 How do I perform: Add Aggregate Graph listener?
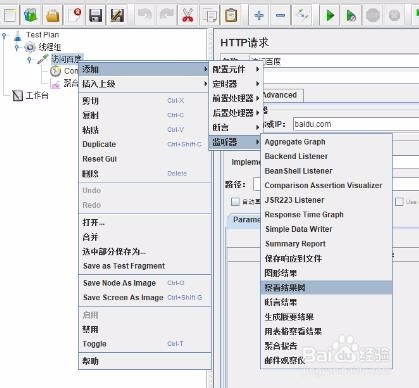pos(326,142)
